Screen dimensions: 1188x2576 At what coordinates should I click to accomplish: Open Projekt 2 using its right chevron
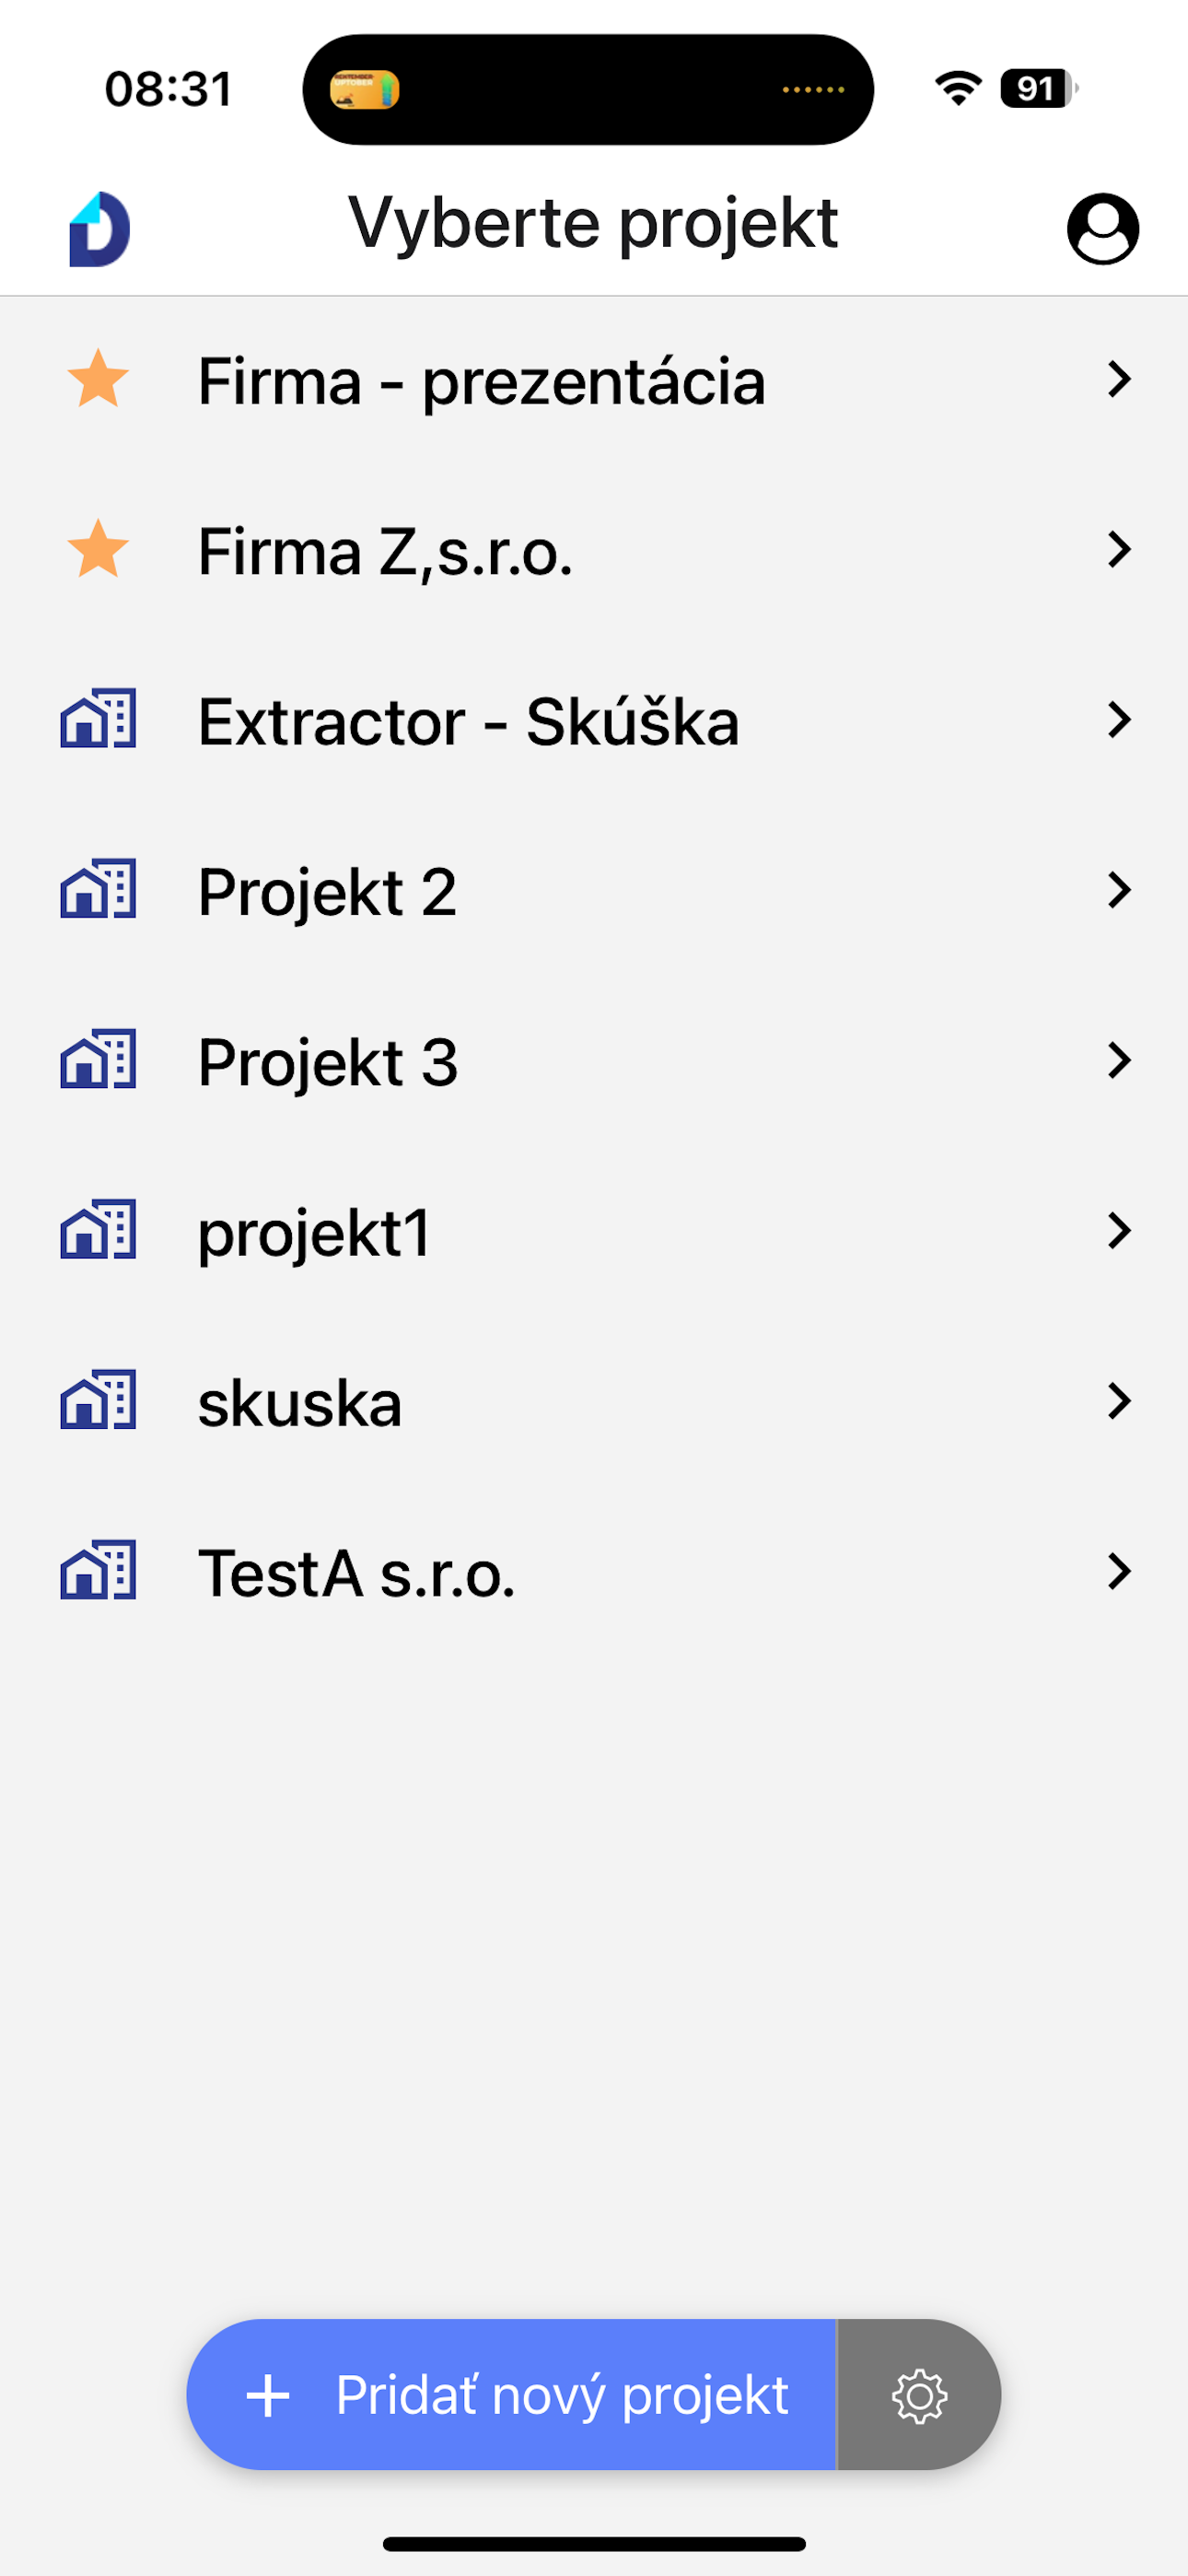click(x=1119, y=889)
